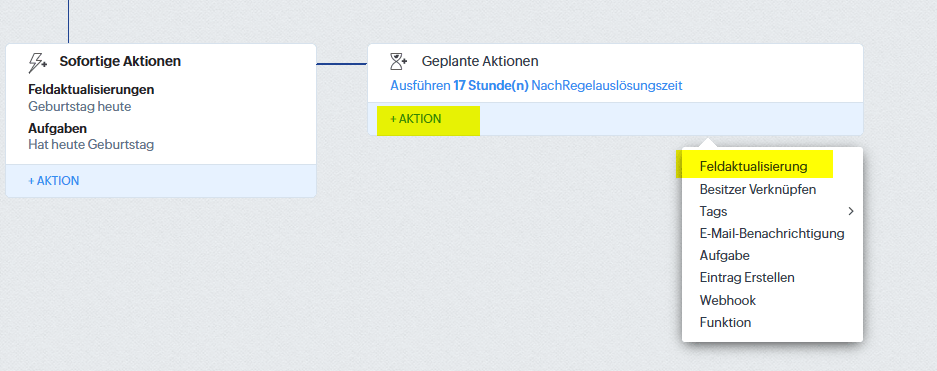Viewport: 937px width, 371px height.
Task: Click the Sofortige Aktionen card heading
Action: (120, 61)
